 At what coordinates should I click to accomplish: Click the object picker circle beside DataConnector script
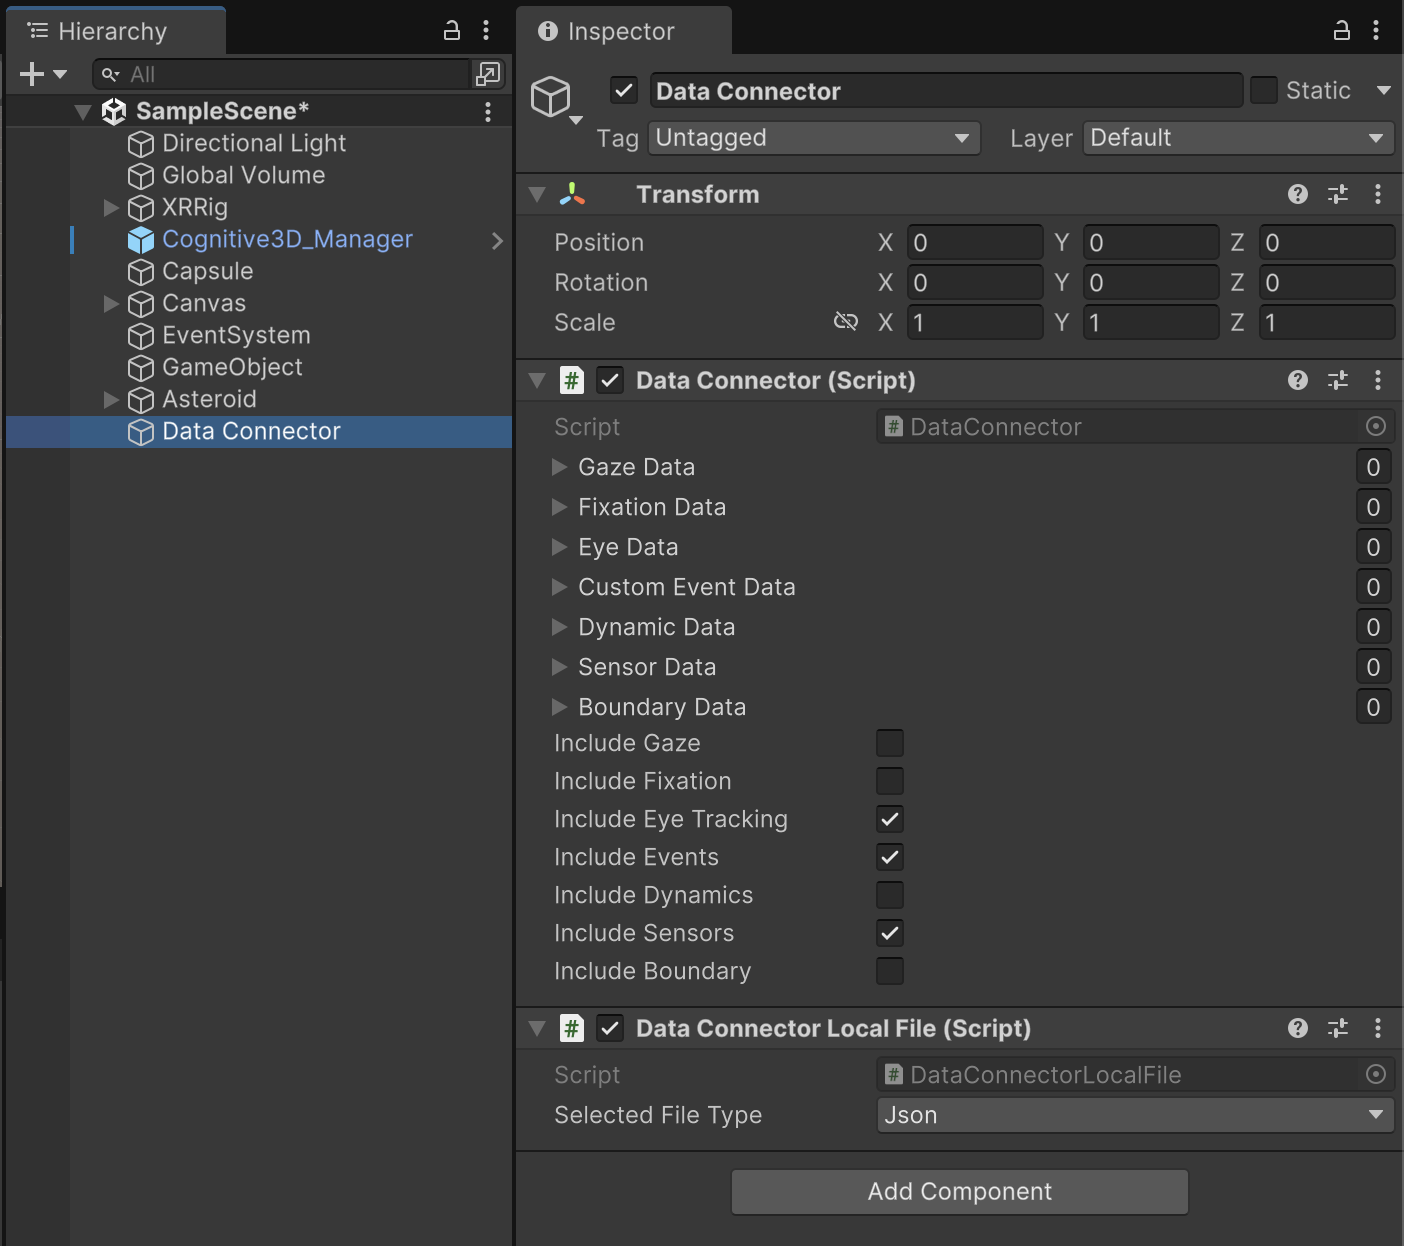coord(1376,426)
